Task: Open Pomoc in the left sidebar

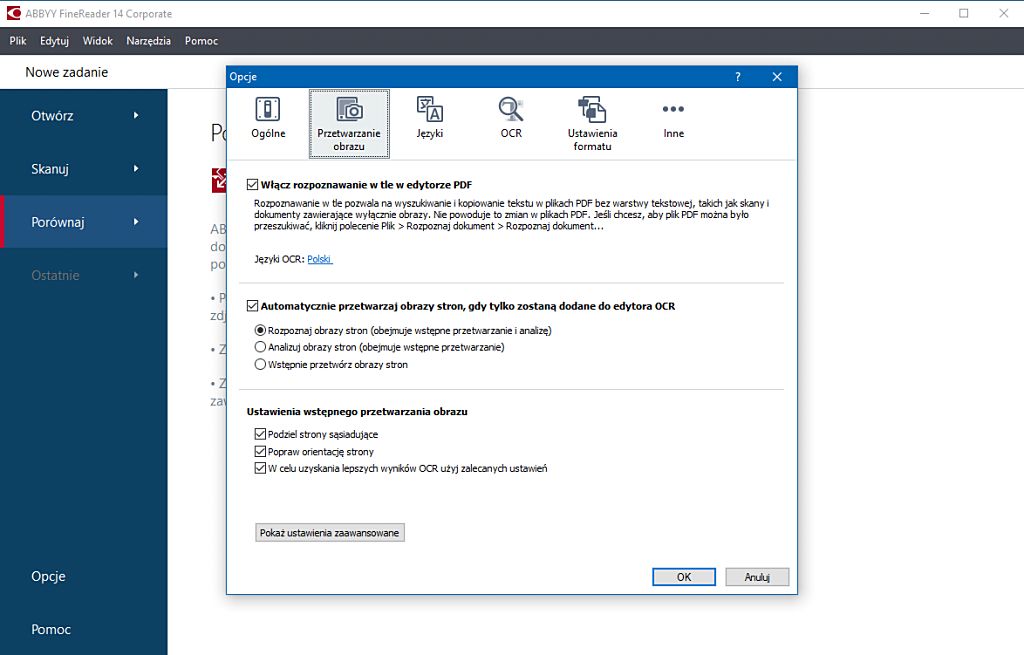Action: point(51,630)
